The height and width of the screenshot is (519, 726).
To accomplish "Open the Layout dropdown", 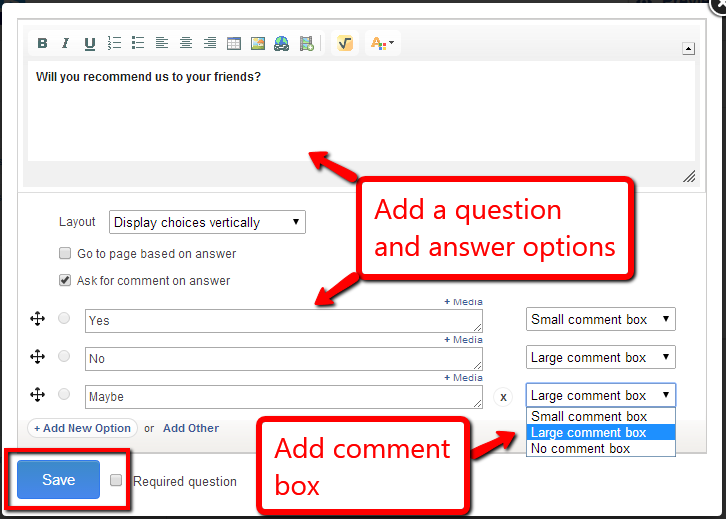I will tap(207, 222).
